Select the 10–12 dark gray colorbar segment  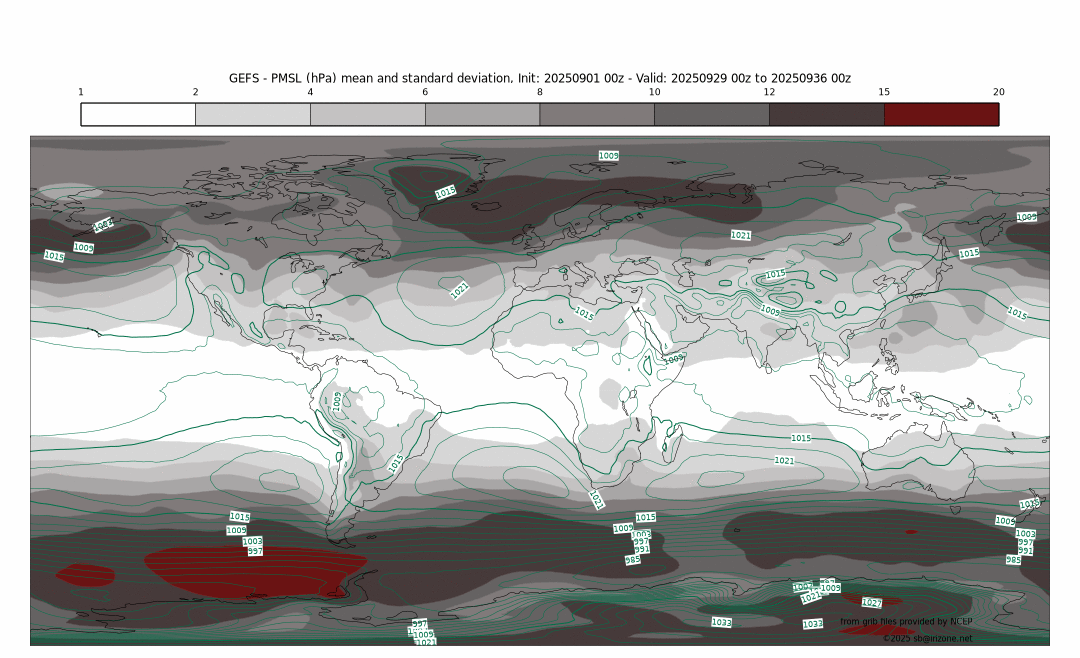pos(711,114)
